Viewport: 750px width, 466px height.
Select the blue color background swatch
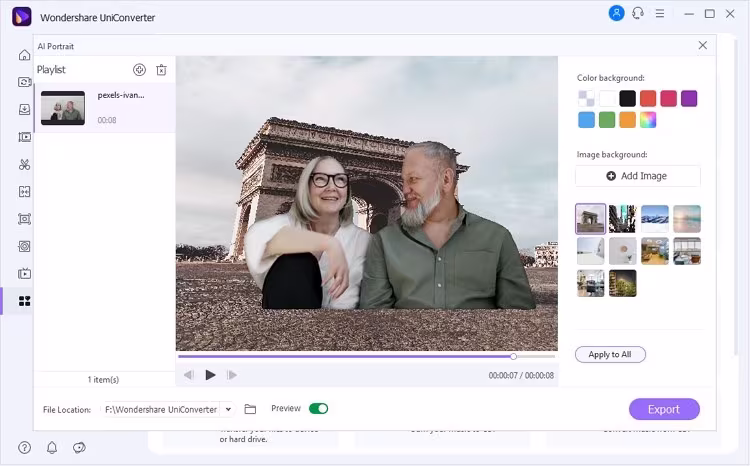pos(586,120)
